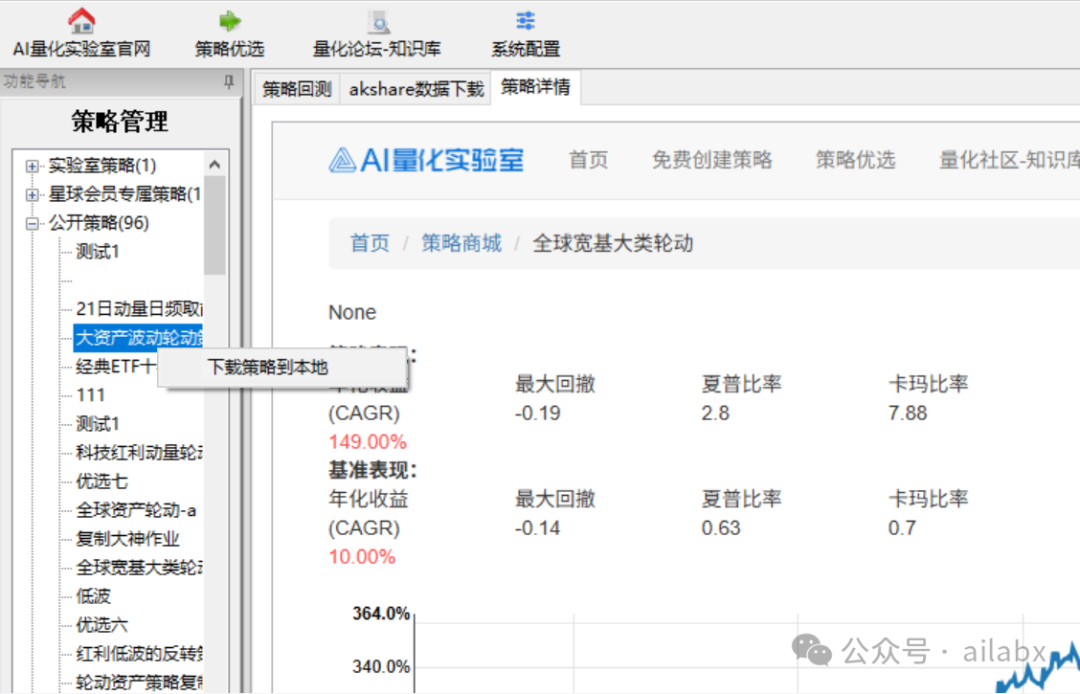Select 21日动量日频取 strategy in tree
This screenshot has height=694, width=1080.
coord(138,308)
